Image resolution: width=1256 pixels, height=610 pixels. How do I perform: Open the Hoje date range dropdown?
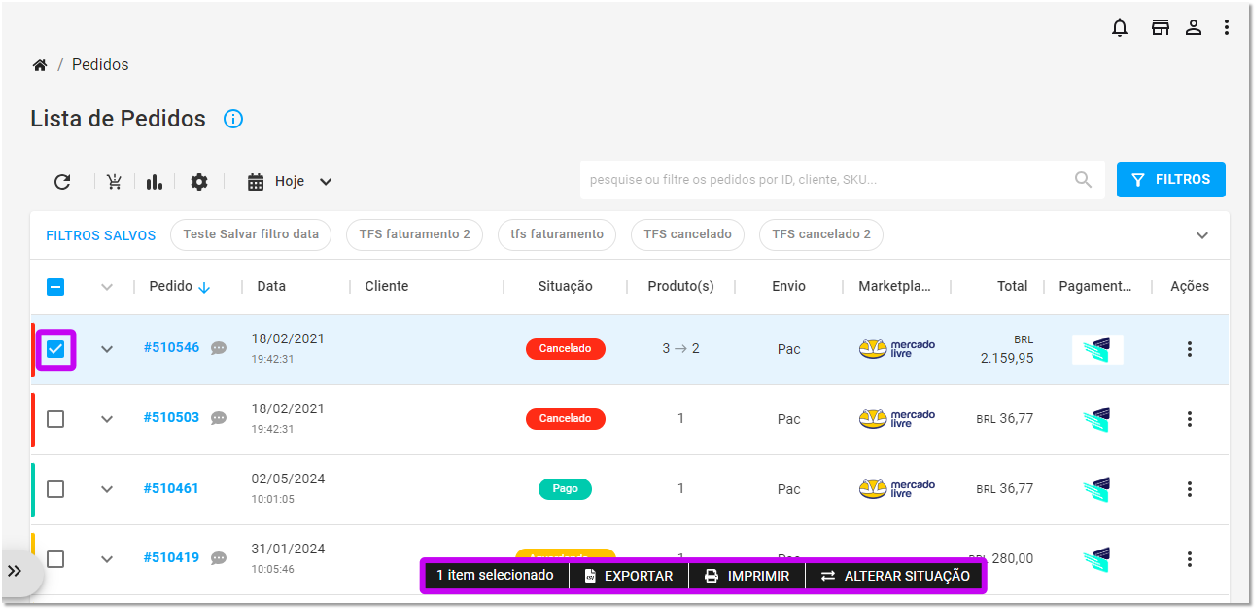click(x=289, y=181)
